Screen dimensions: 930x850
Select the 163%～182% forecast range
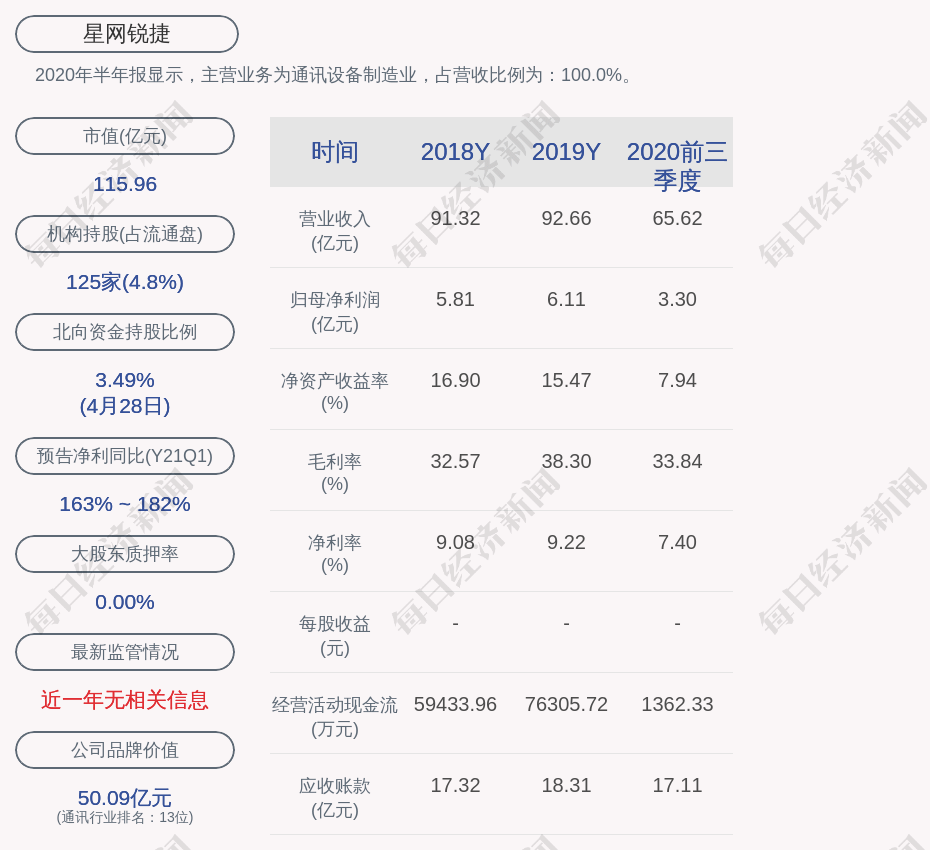pyautogui.click(x=124, y=504)
